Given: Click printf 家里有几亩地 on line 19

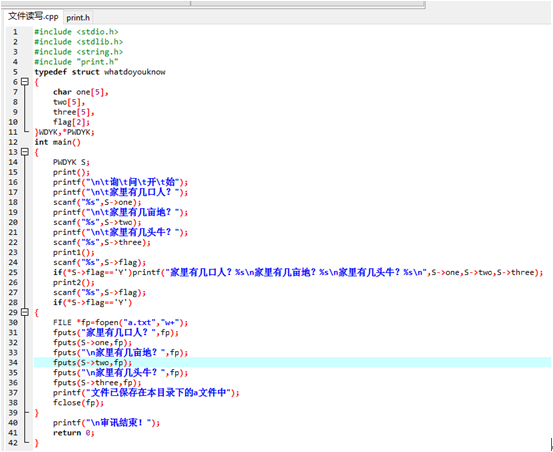Looking at the screenshot, I should click(x=121, y=212).
